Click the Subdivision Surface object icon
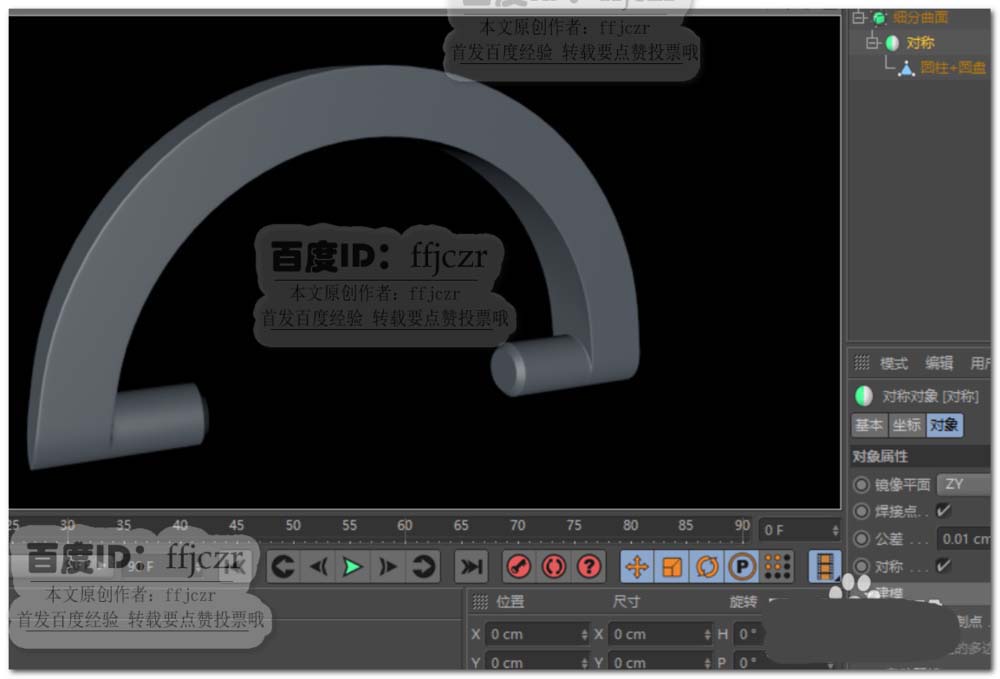 (879, 17)
